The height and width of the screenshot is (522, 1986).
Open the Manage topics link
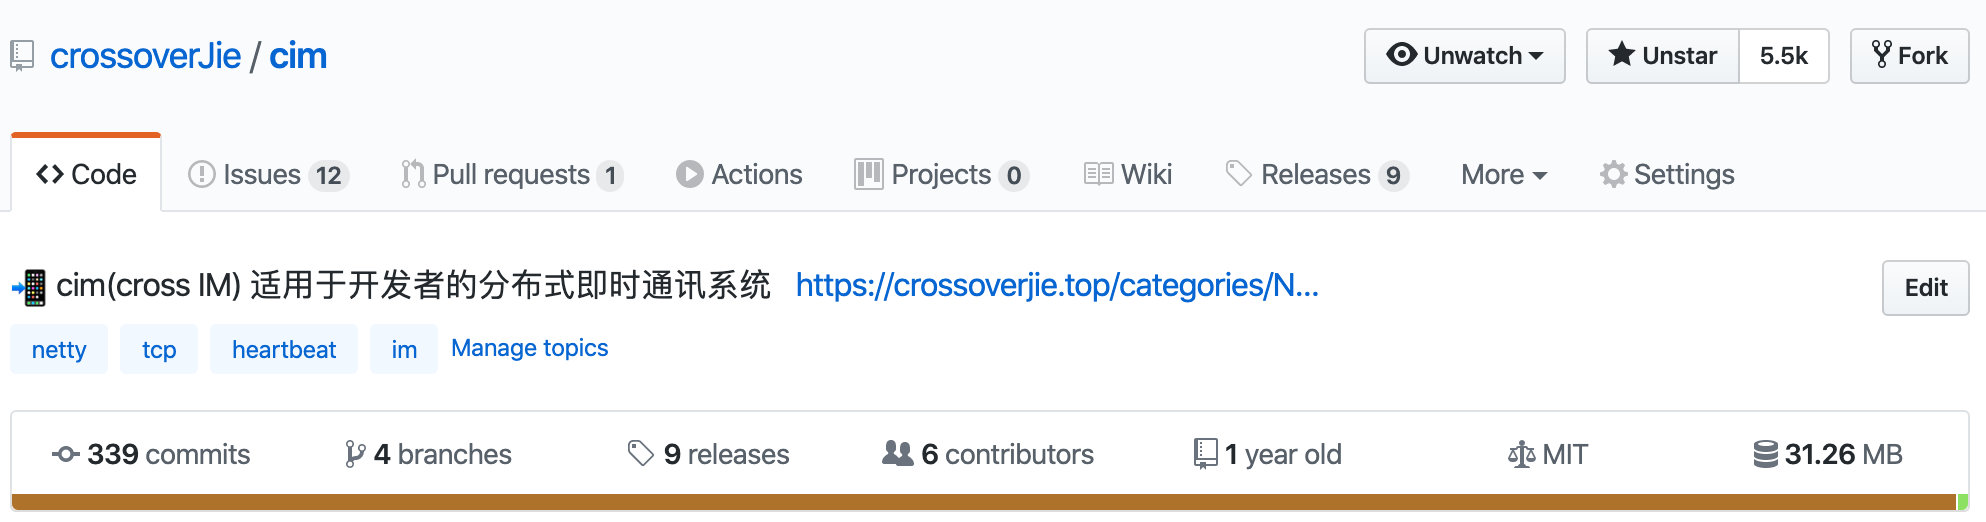529,348
